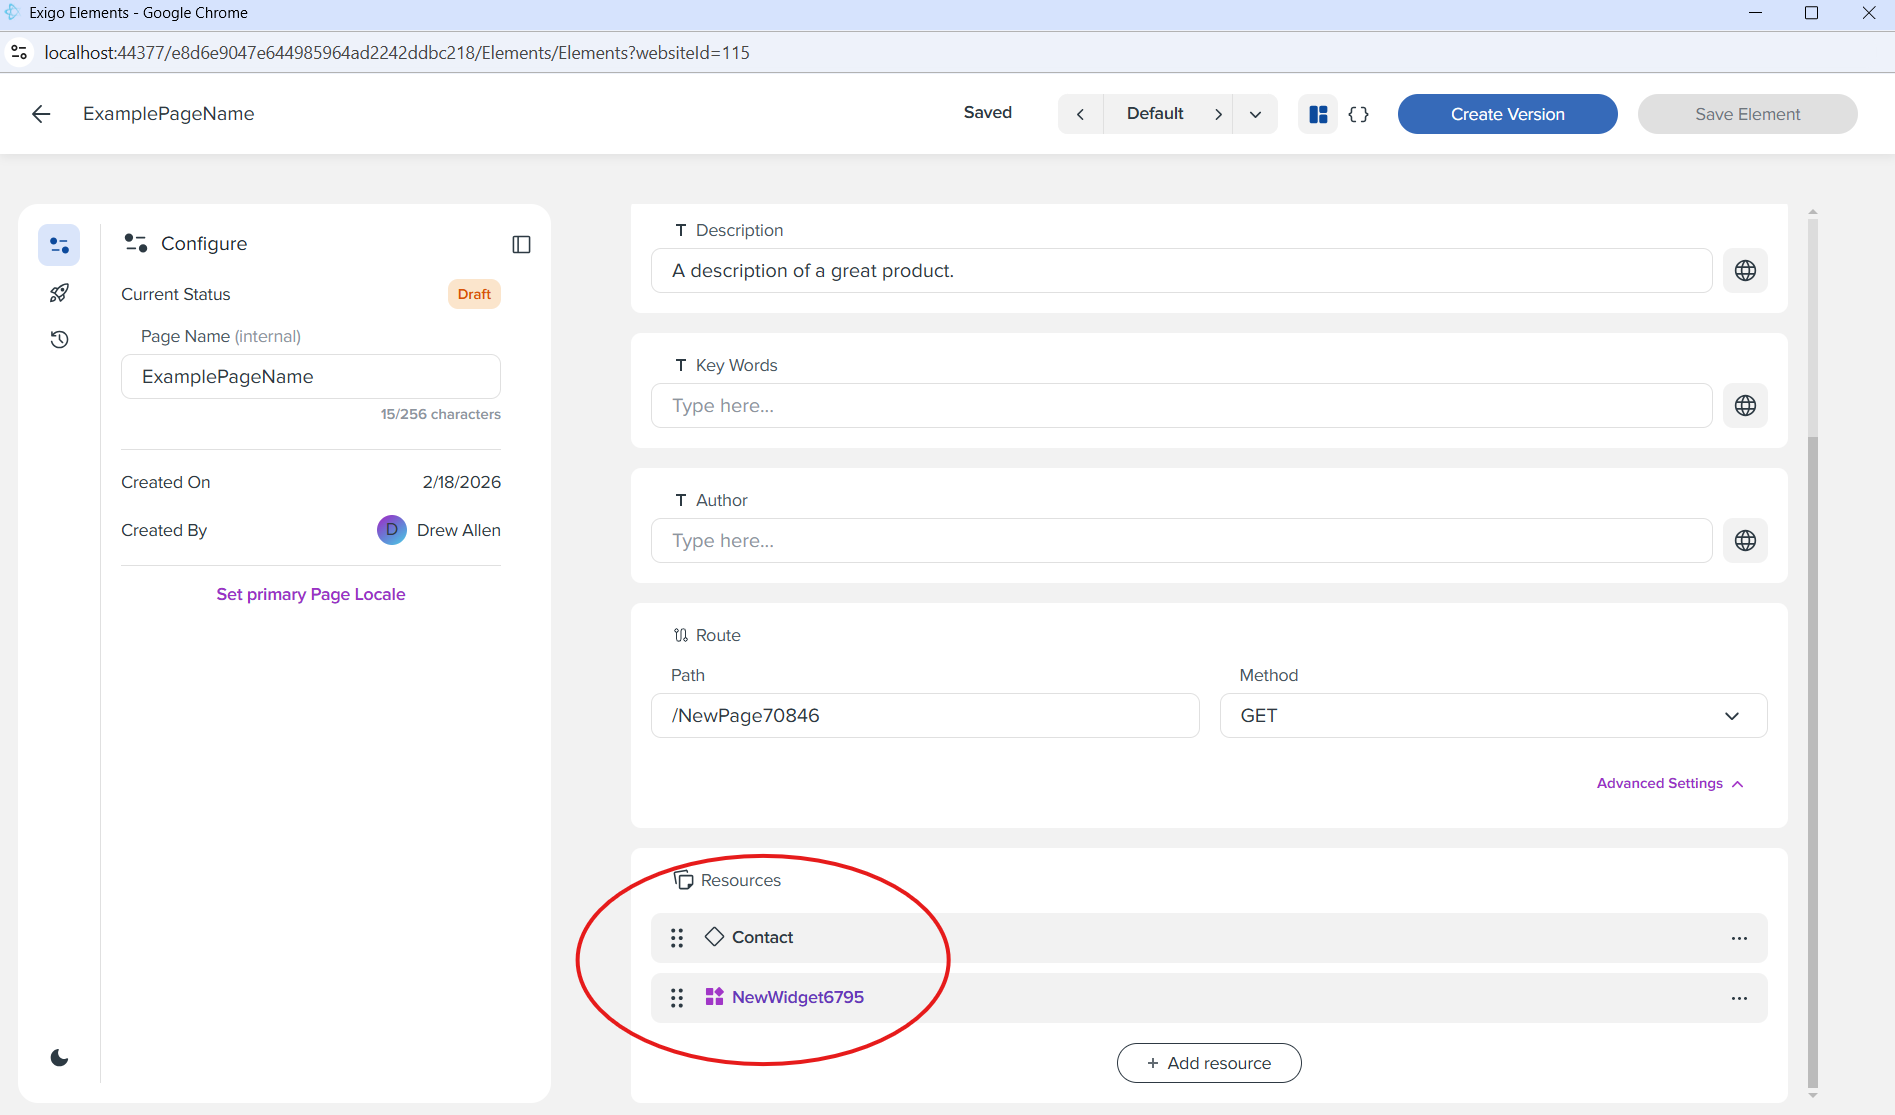
Task: Select the rocket launch icon in sidebar
Action: click(58, 292)
